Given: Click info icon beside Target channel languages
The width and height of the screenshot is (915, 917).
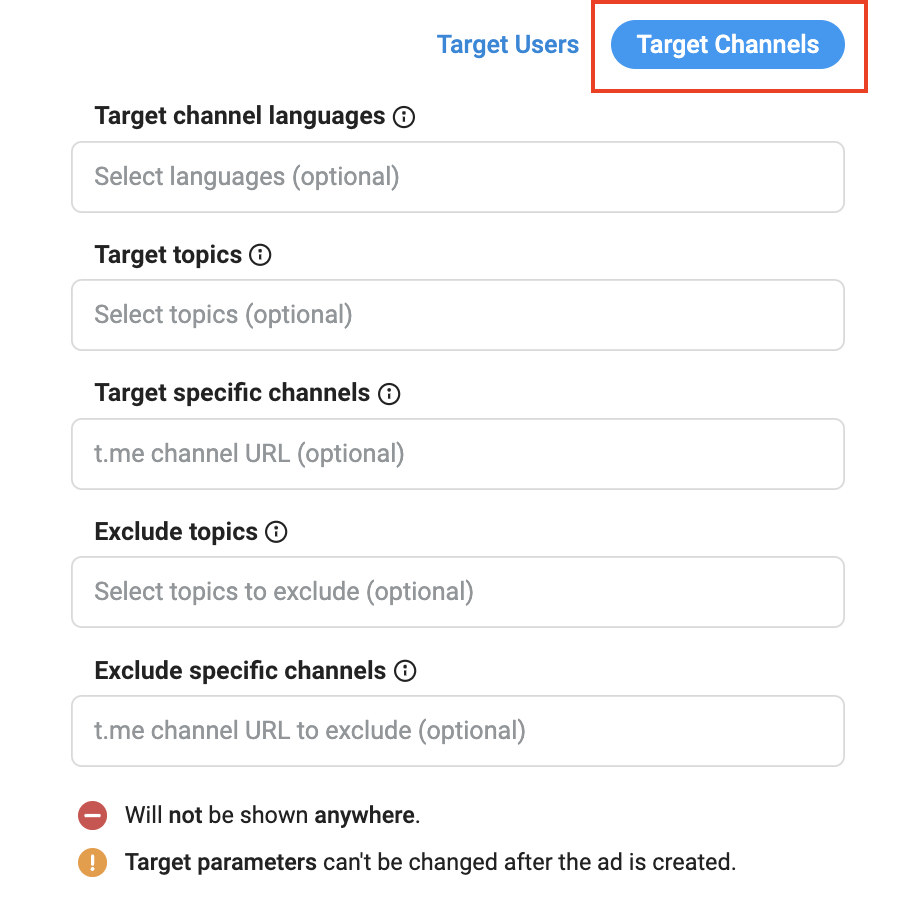Looking at the screenshot, I should click(404, 117).
